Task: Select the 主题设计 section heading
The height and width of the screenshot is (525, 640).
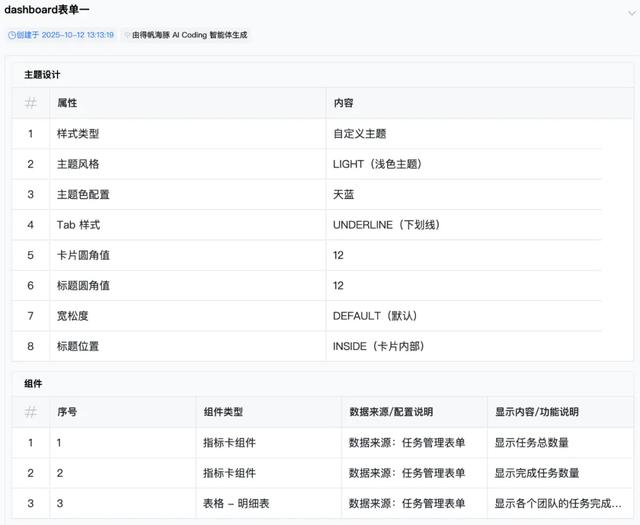Action: pyautogui.click(x=44, y=75)
